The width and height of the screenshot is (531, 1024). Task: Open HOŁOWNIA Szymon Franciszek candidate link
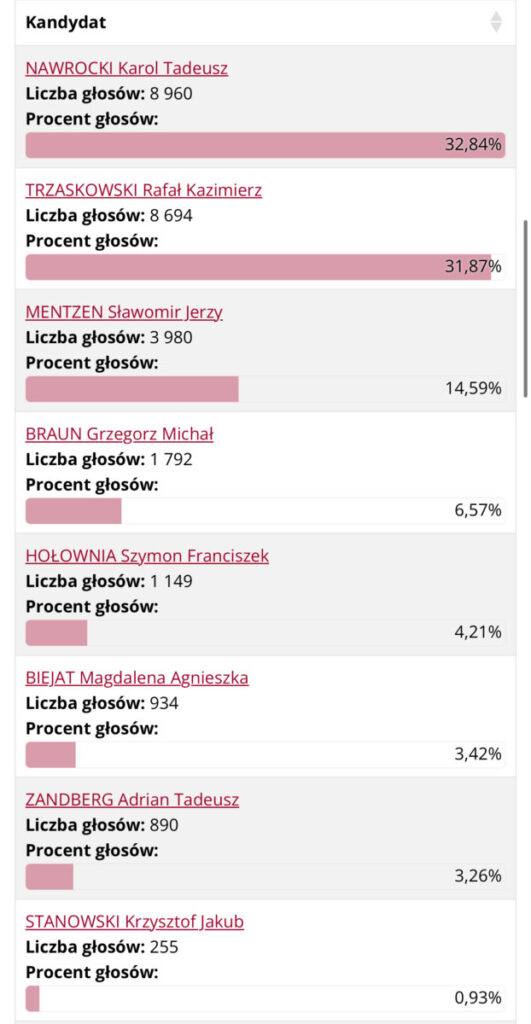[147, 556]
